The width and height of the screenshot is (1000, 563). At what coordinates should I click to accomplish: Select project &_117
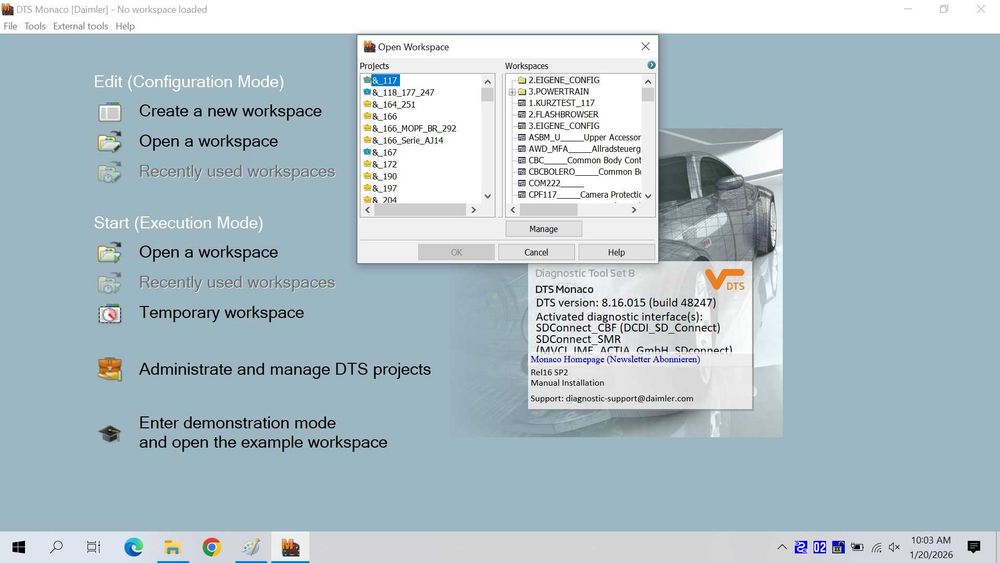[385, 80]
